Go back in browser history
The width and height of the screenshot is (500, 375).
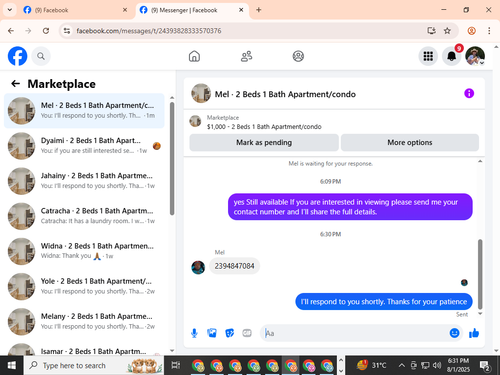pyautogui.click(x=11, y=31)
